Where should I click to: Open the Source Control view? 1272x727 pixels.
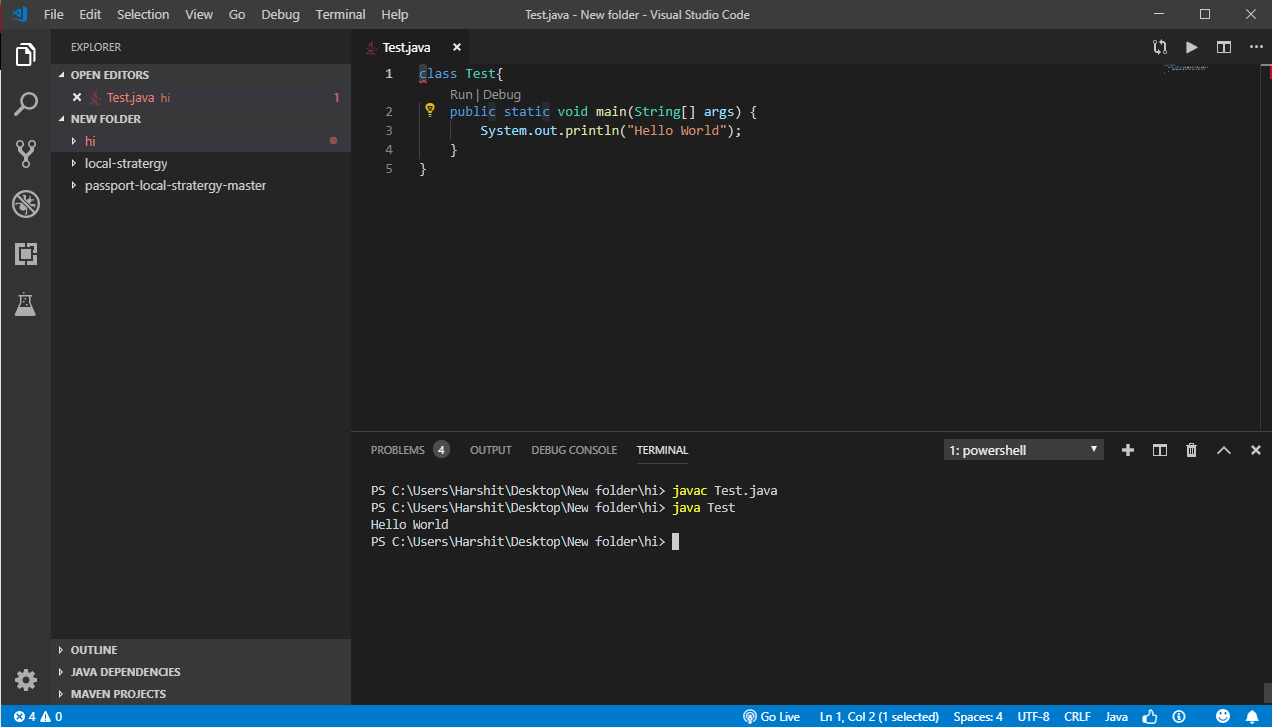click(x=25, y=153)
